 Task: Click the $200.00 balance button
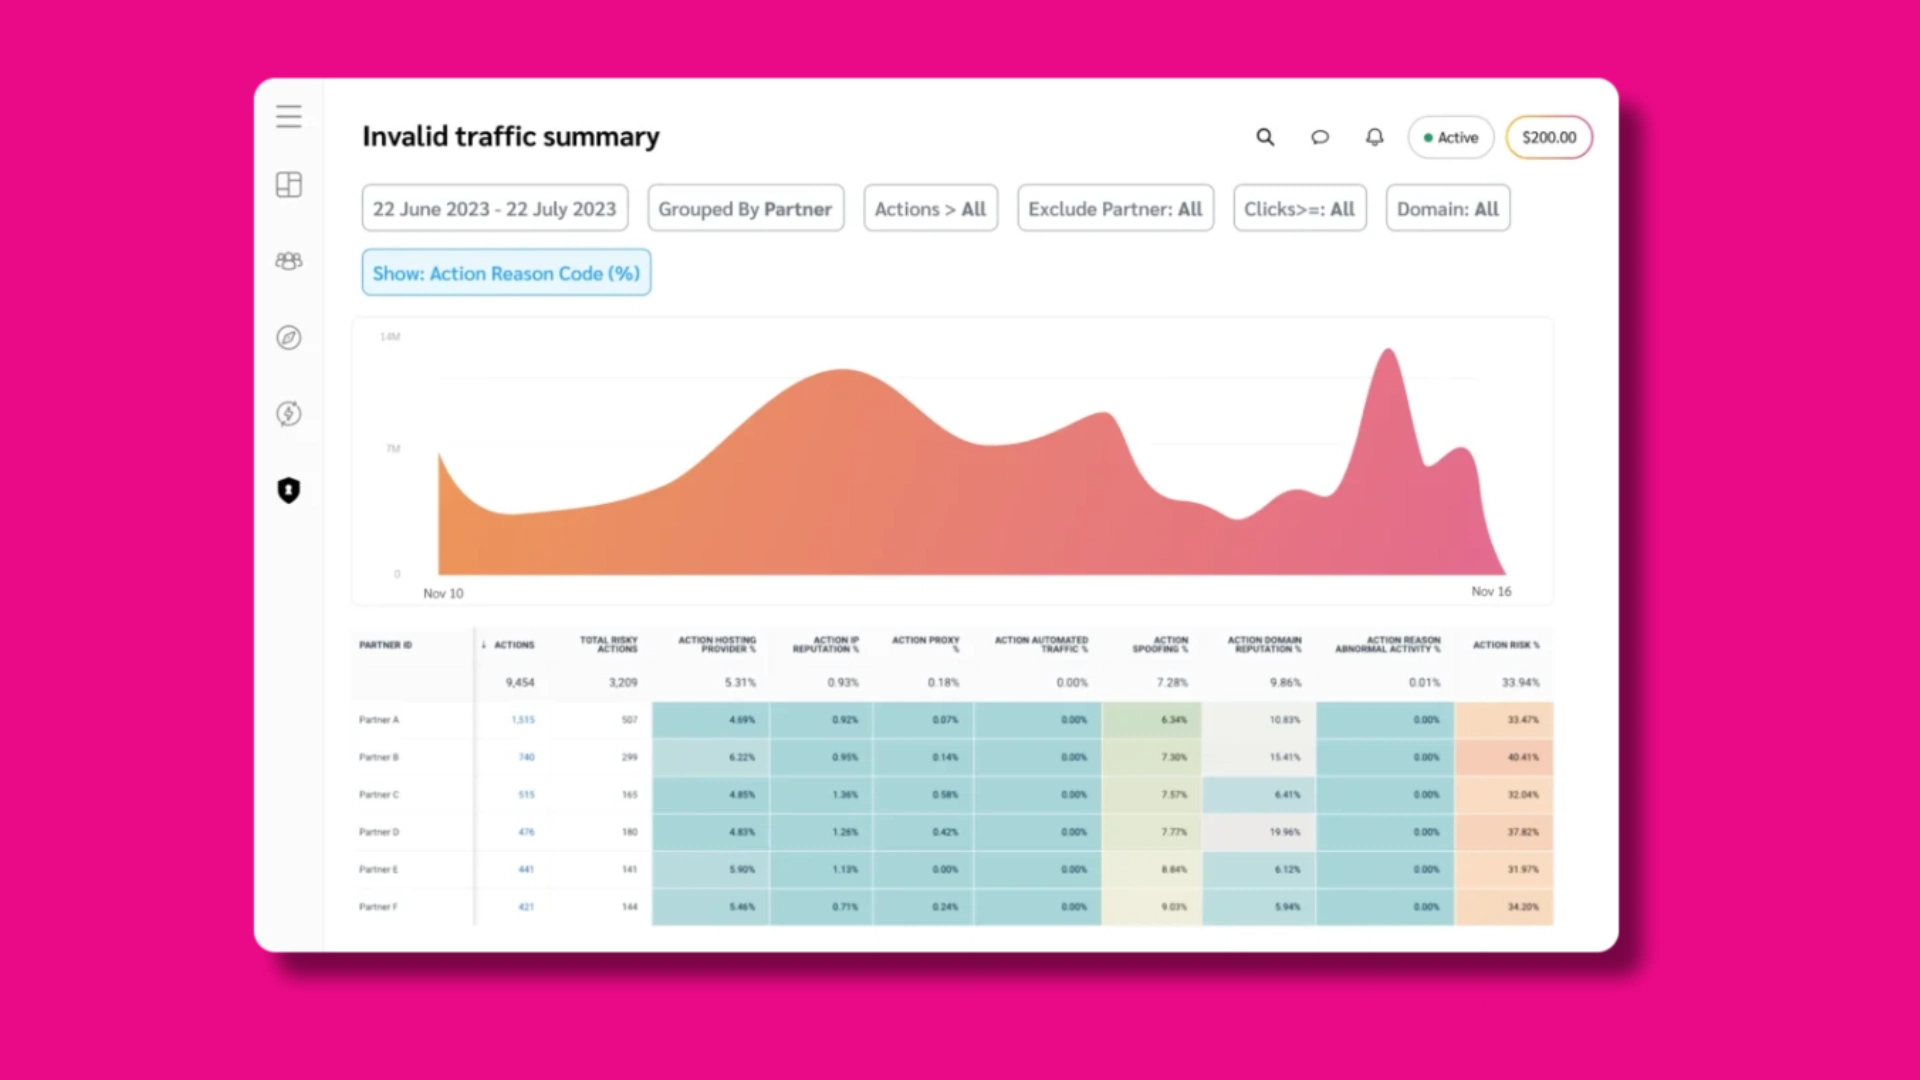[x=1548, y=137]
